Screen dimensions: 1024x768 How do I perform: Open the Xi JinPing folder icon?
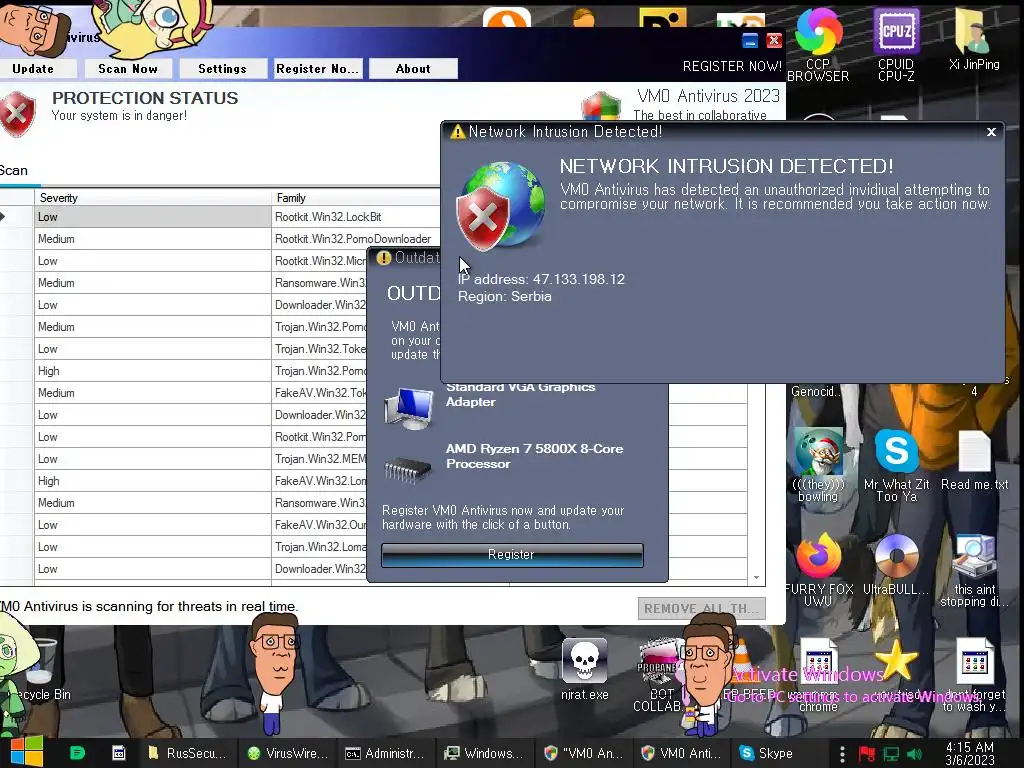pyautogui.click(x=974, y=39)
